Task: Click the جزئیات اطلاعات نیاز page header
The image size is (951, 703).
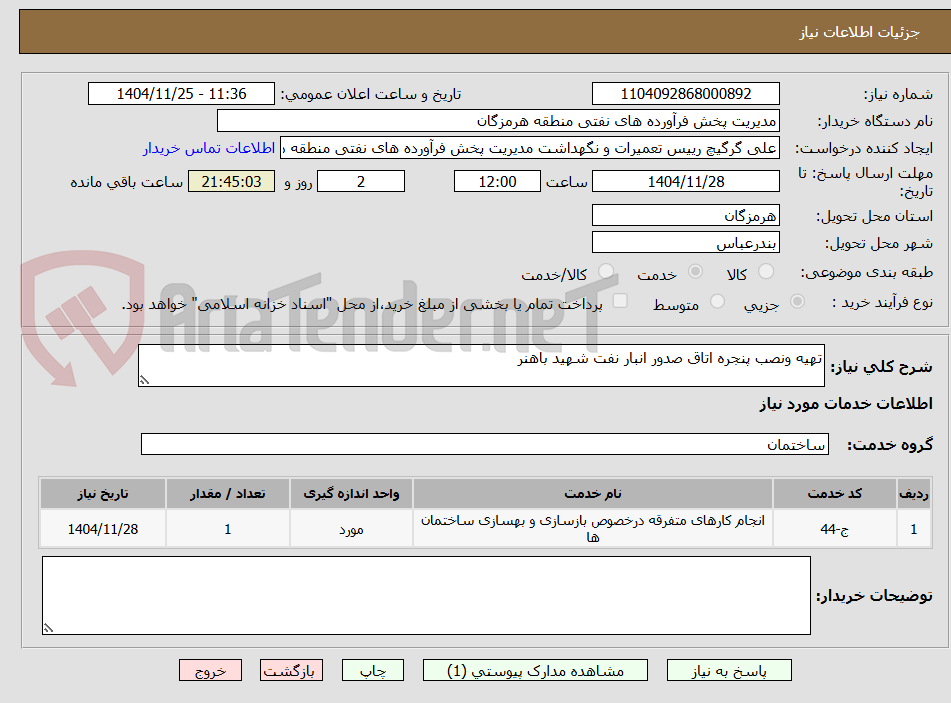Action: click(859, 32)
